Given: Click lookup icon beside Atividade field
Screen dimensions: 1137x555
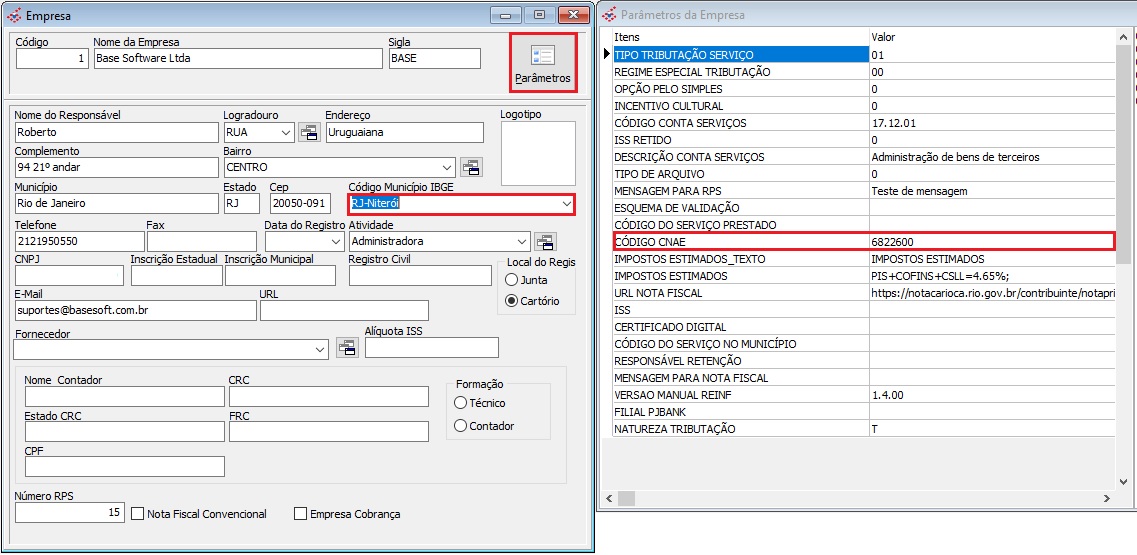Looking at the screenshot, I should coord(545,241).
